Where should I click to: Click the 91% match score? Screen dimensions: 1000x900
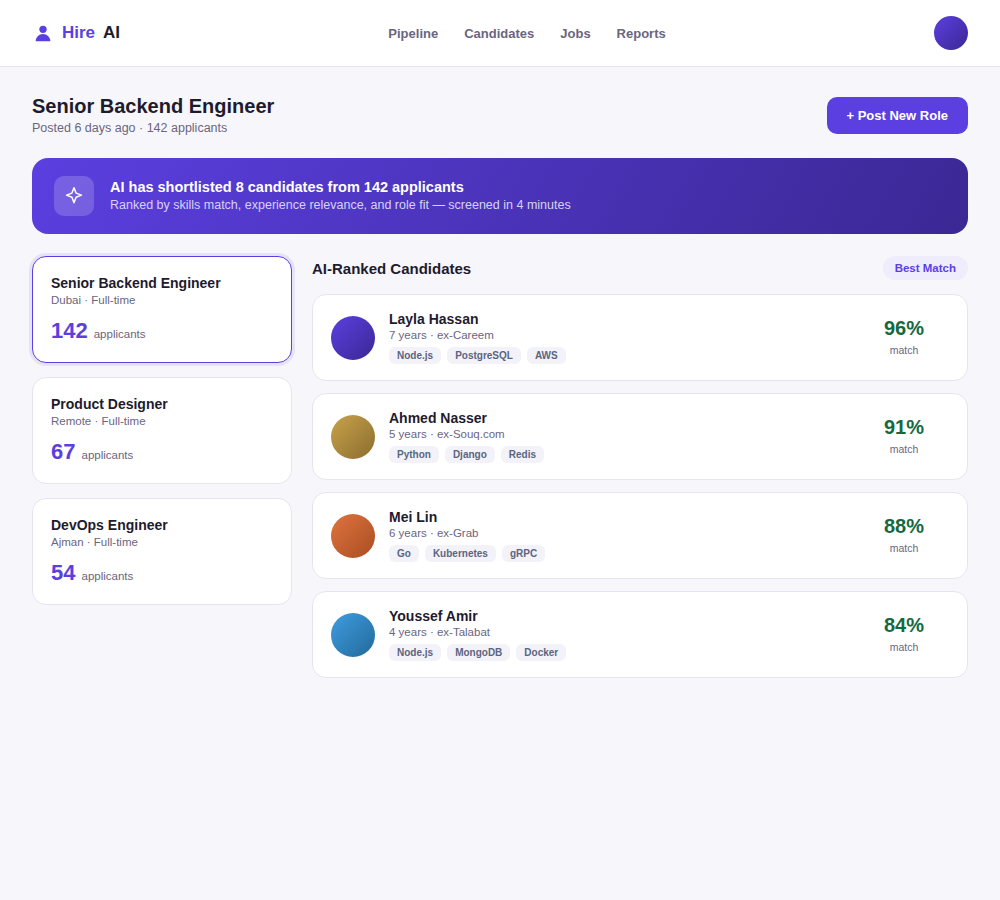coord(904,427)
